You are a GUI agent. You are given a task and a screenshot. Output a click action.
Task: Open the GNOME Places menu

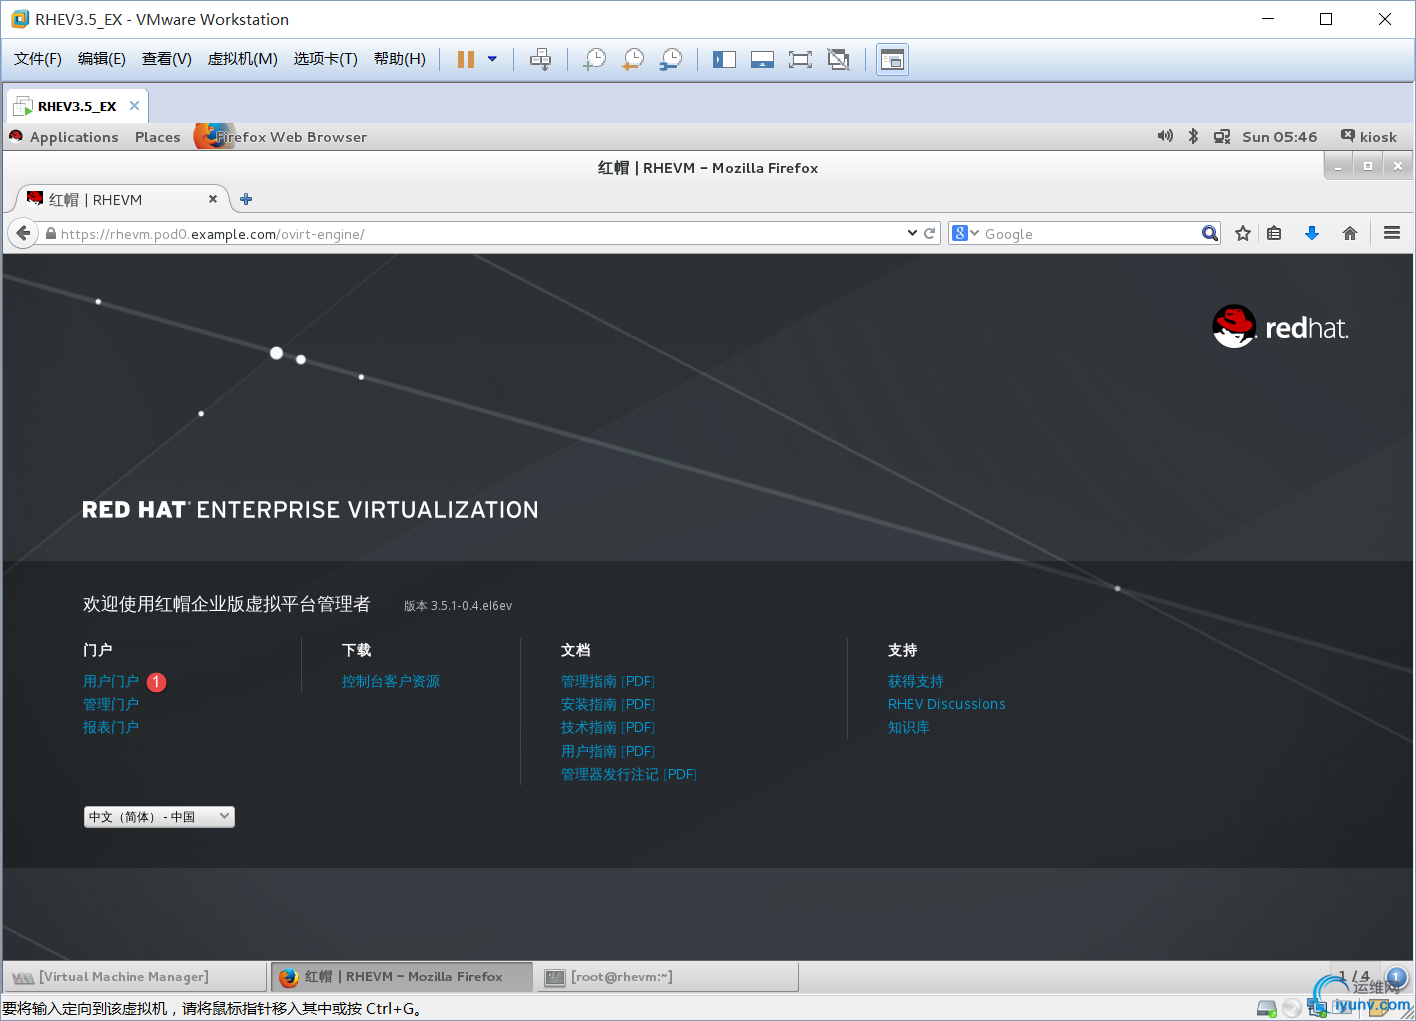158,137
